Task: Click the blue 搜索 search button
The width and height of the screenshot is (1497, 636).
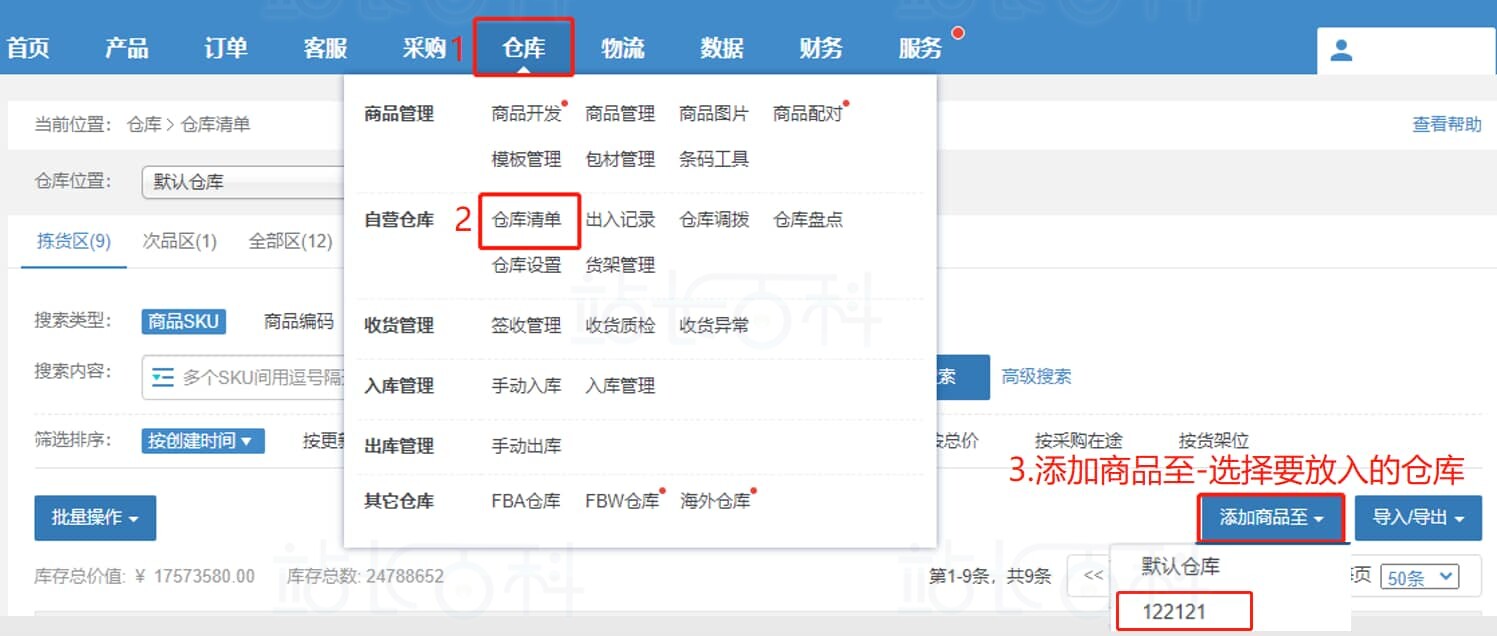Action: (944, 377)
